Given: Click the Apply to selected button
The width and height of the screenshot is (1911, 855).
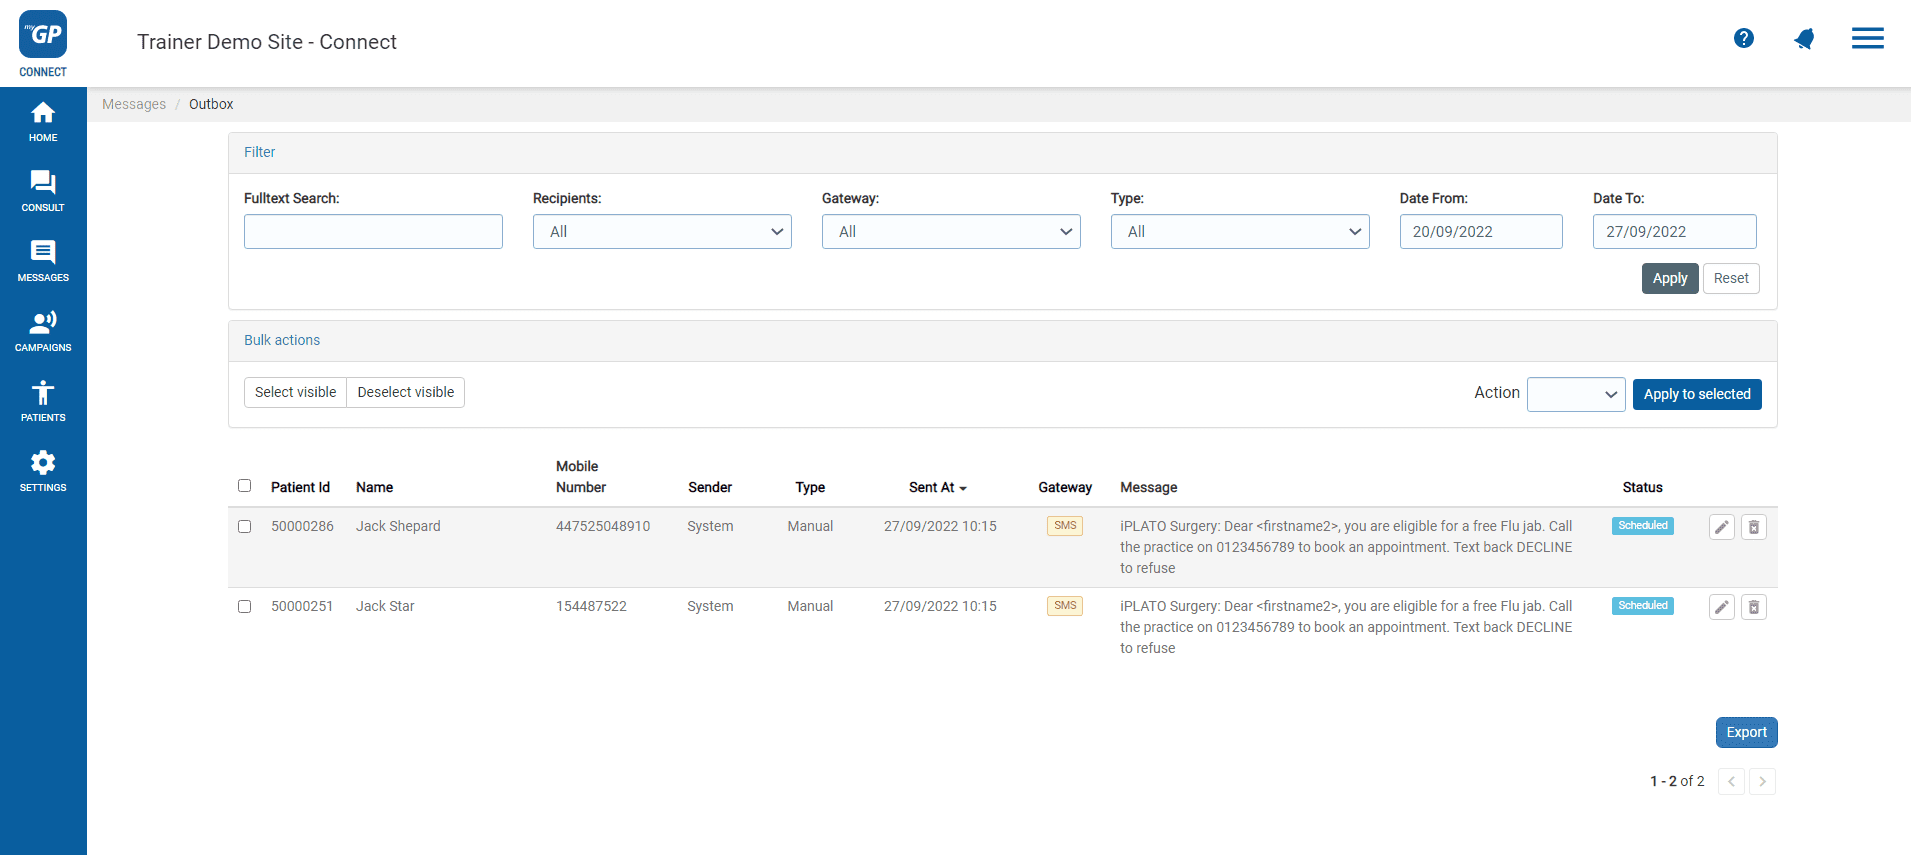Looking at the screenshot, I should pyautogui.click(x=1696, y=394).
